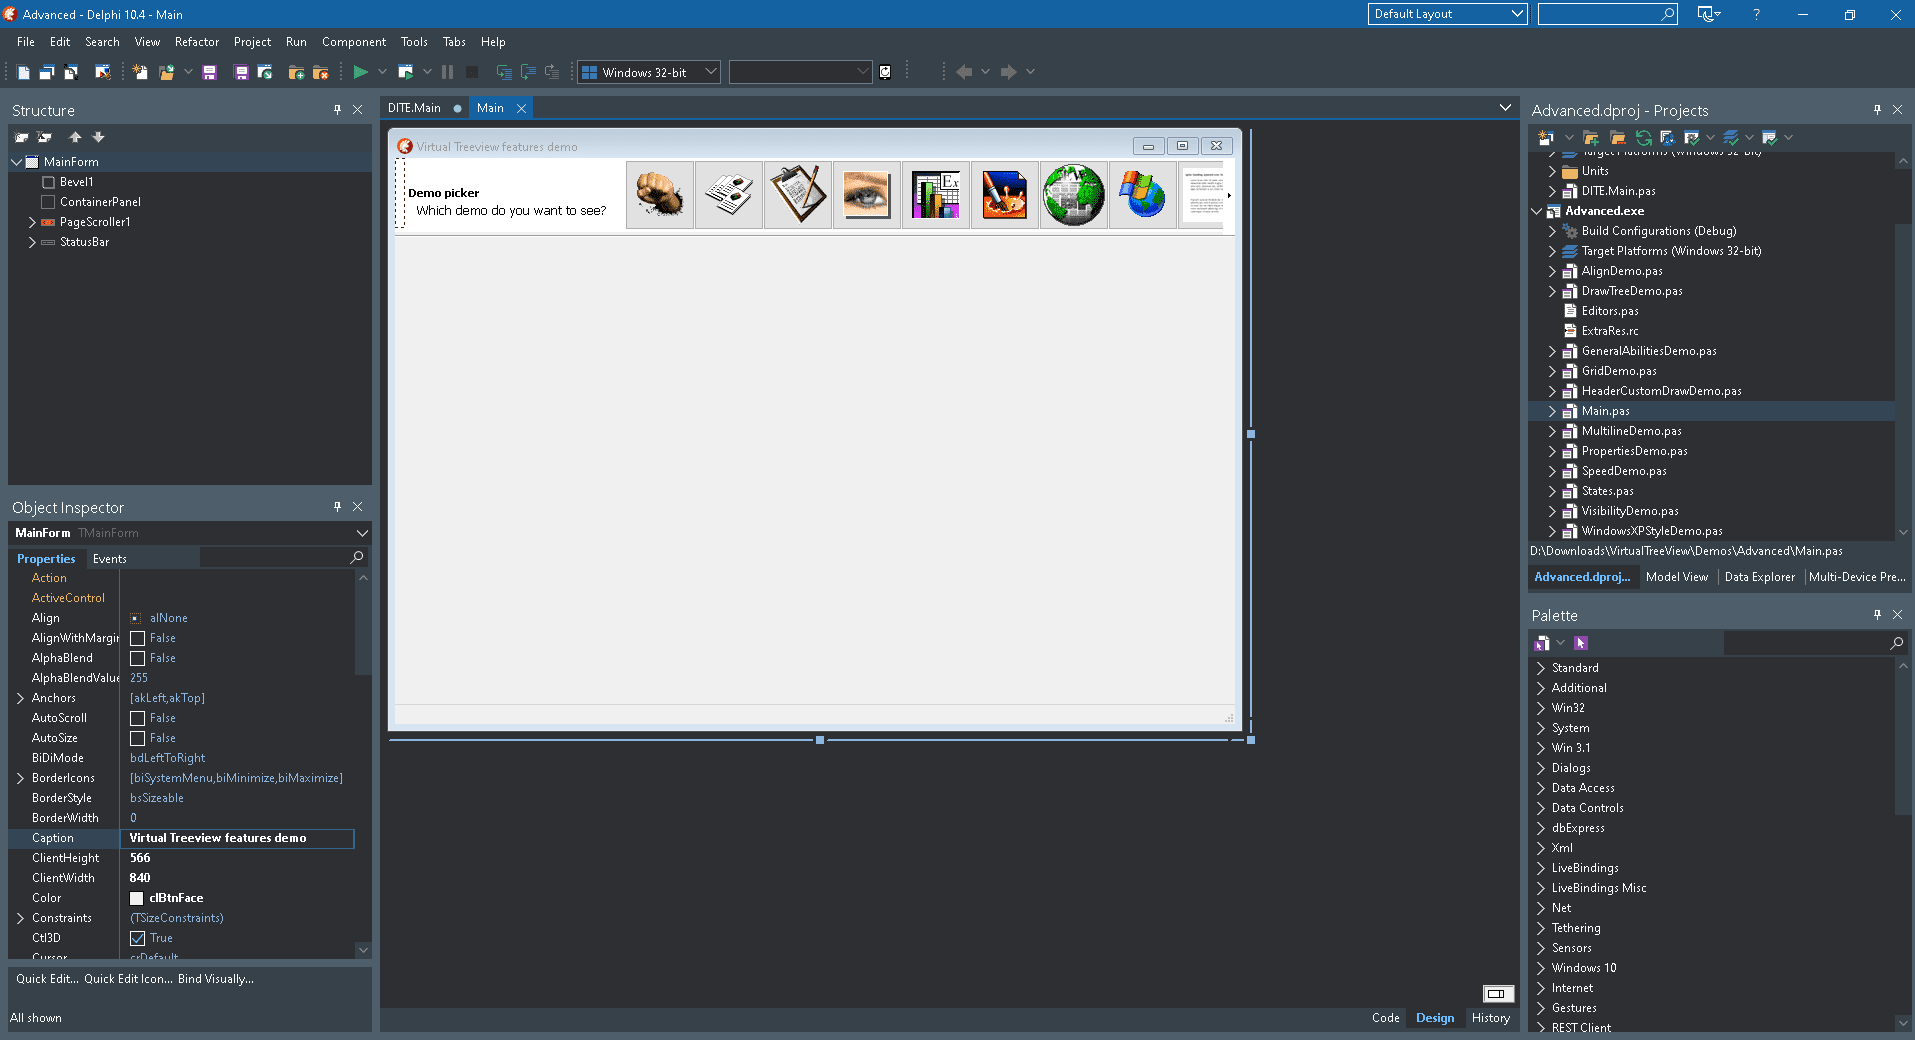Click Add New Project icon in Projects toolbar

[x=1546, y=138]
